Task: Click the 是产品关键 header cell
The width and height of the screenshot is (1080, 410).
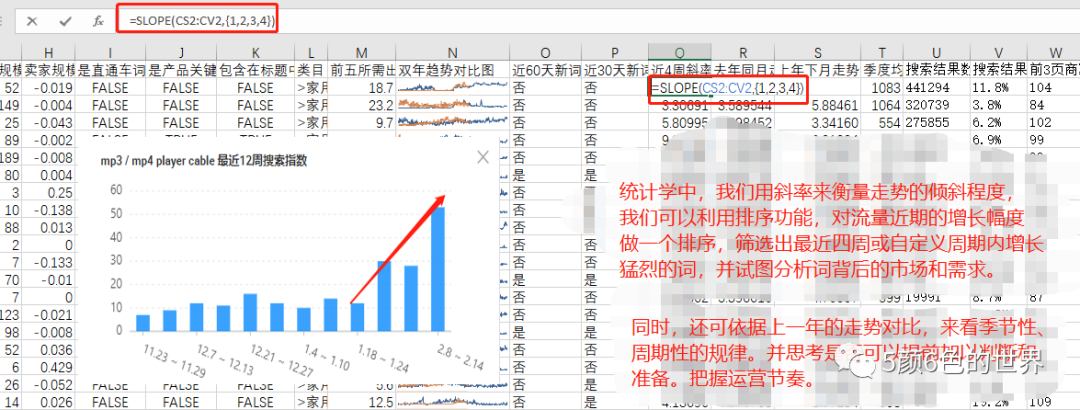Action: pos(180,70)
